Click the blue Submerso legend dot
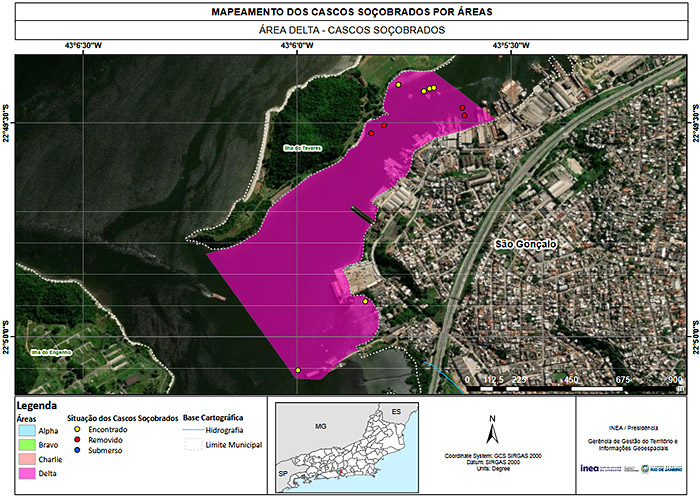 click(x=78, y=450)
